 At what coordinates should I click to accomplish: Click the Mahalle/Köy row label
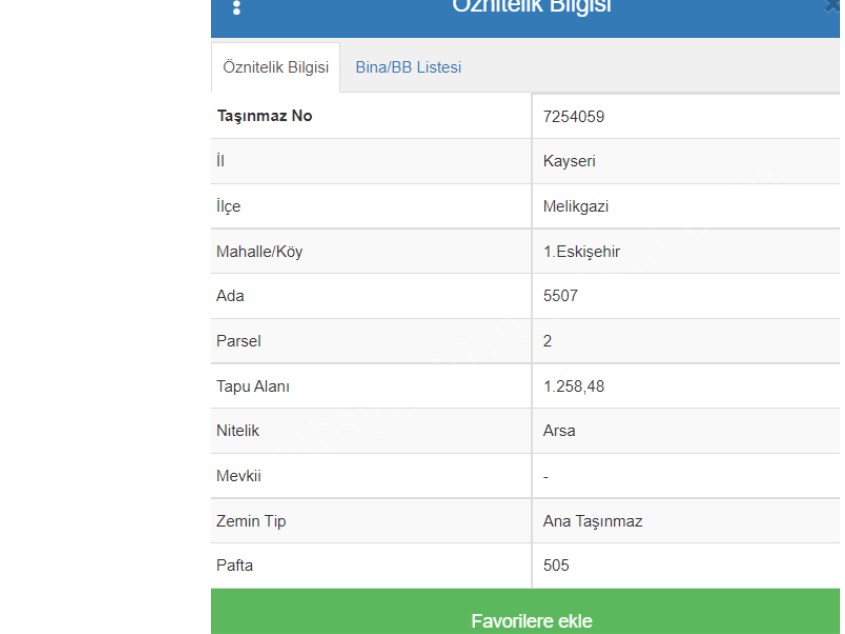[x=260, y=251]
